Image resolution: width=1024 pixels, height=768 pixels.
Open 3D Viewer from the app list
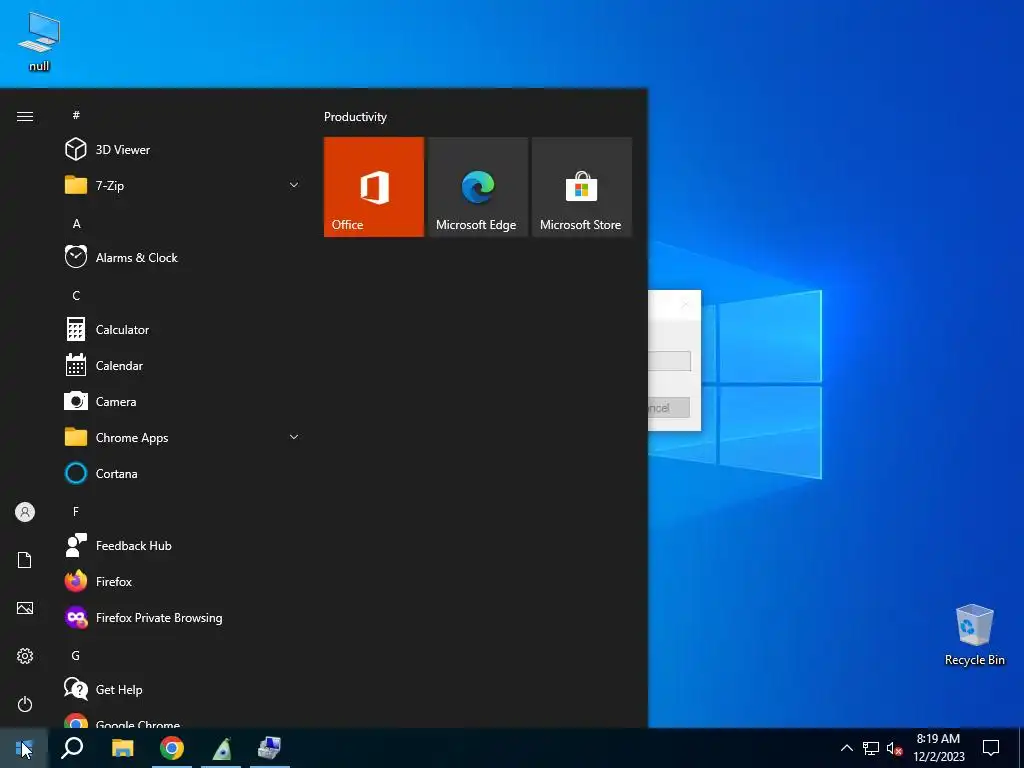click(183, 150)
